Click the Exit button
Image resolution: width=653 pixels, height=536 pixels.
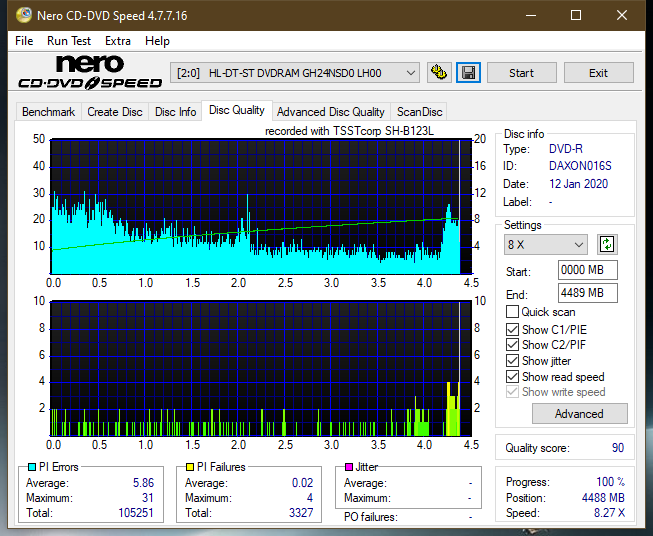click(598, 73)
